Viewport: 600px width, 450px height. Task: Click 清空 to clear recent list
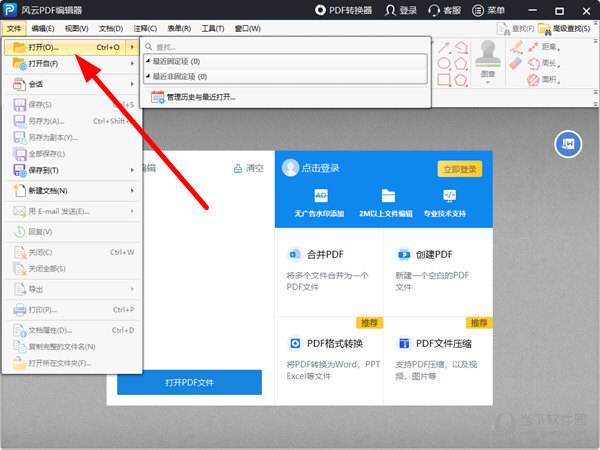click(249, 168)
